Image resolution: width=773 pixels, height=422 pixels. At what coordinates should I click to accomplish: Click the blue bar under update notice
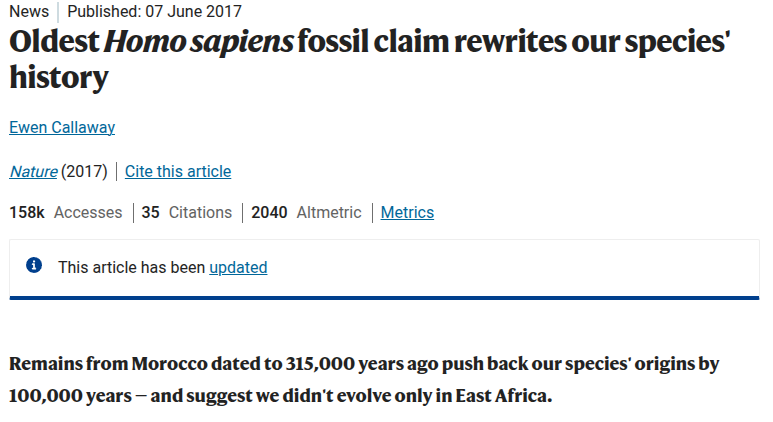[x=385, y=298]
